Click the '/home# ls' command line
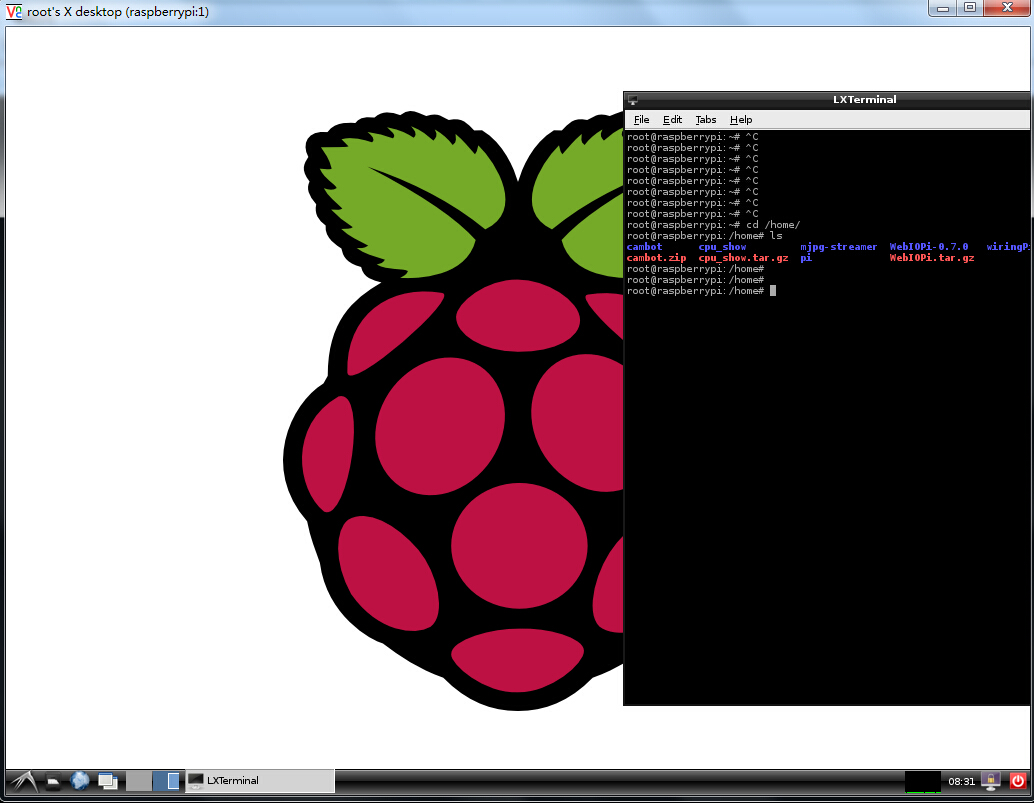 704,236
